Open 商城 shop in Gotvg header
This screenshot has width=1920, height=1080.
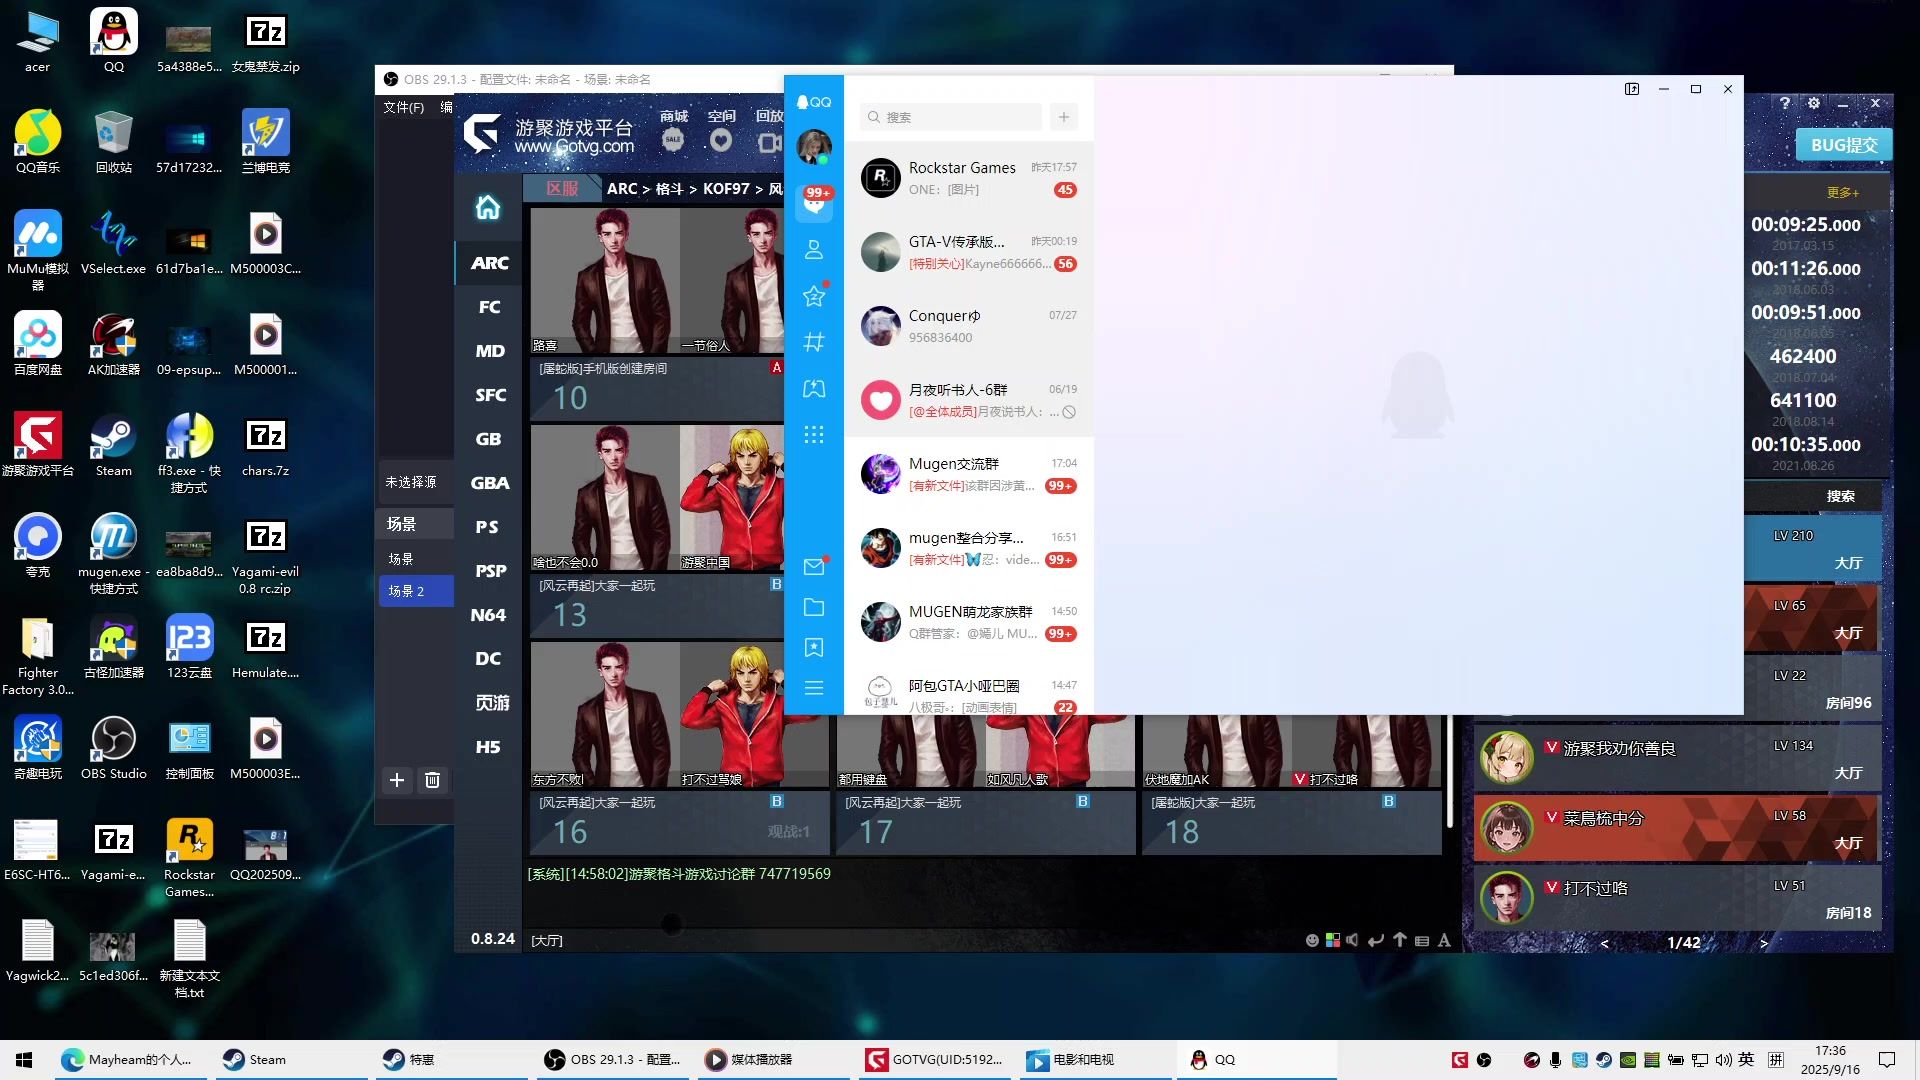tap(674, 130)
